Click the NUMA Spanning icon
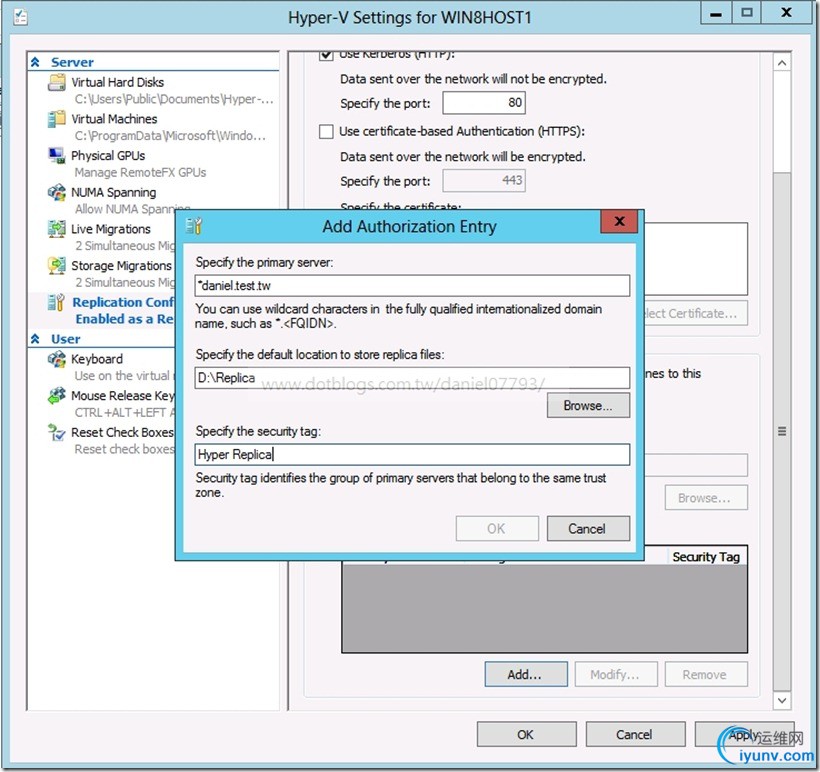 (56, 192)
